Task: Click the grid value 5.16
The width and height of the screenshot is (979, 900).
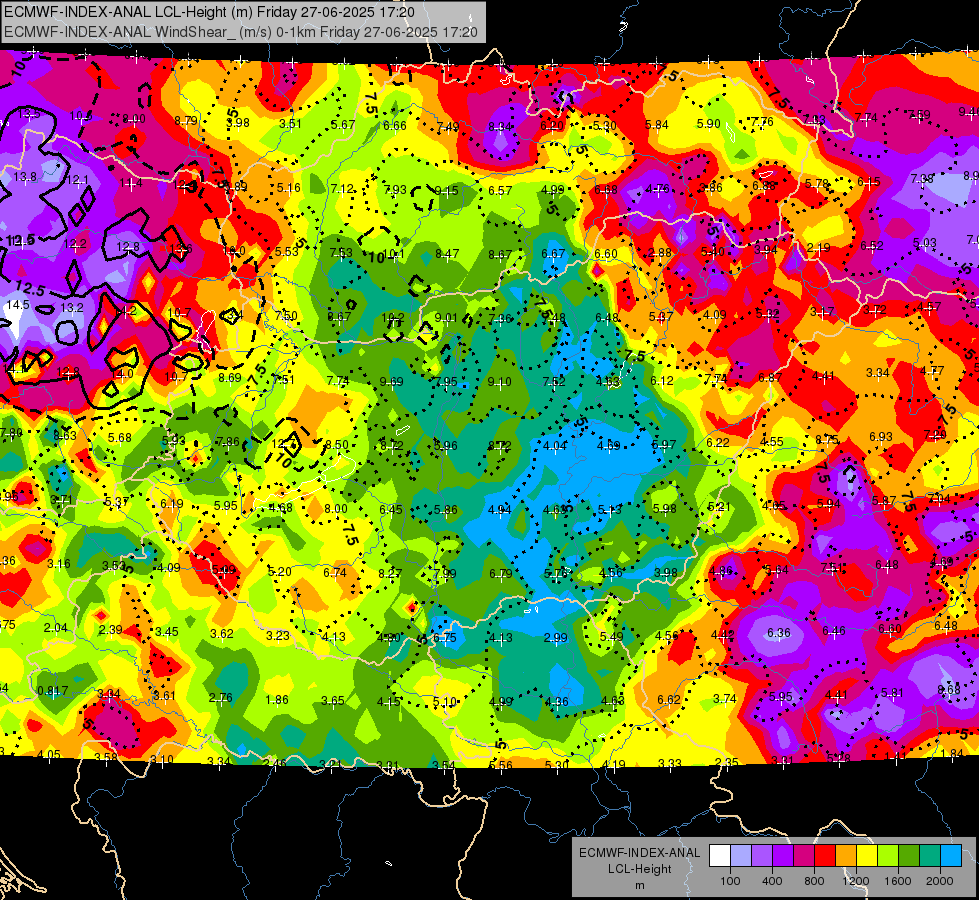Action: [x=288, y=187]
